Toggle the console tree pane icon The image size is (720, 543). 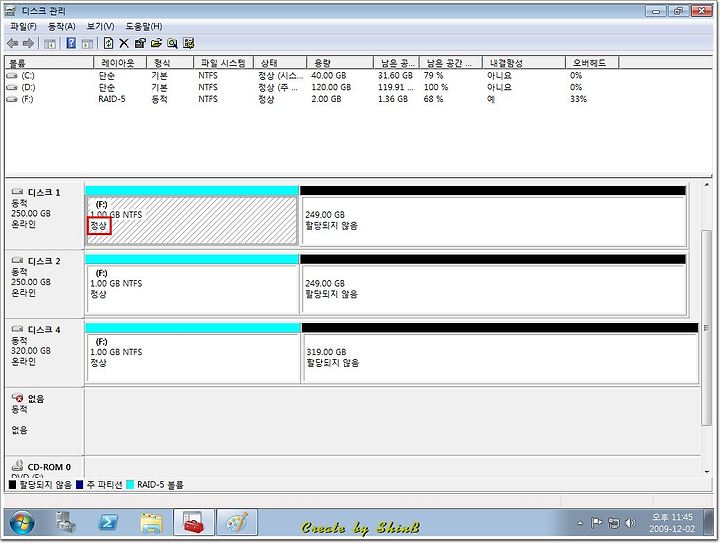50,44
